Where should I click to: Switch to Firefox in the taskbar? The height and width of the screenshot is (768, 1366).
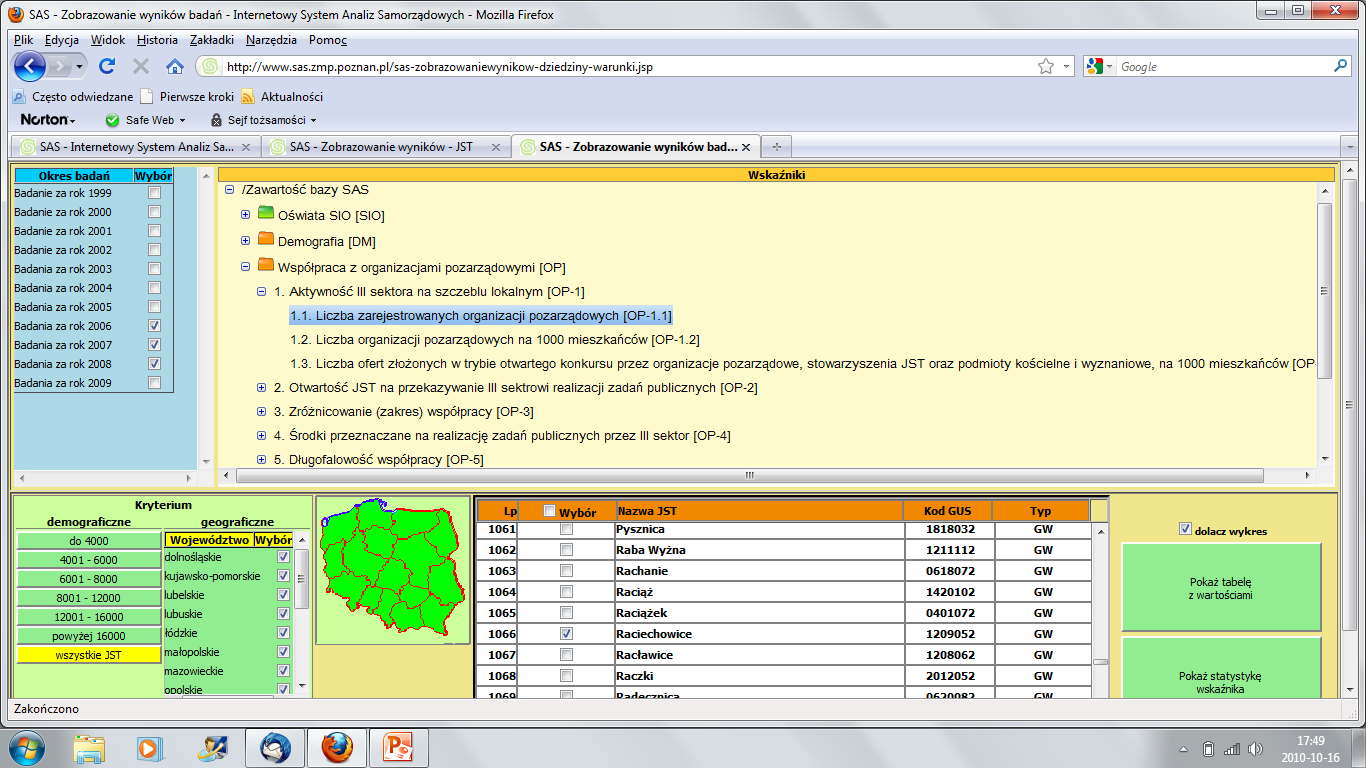(337, 747)
